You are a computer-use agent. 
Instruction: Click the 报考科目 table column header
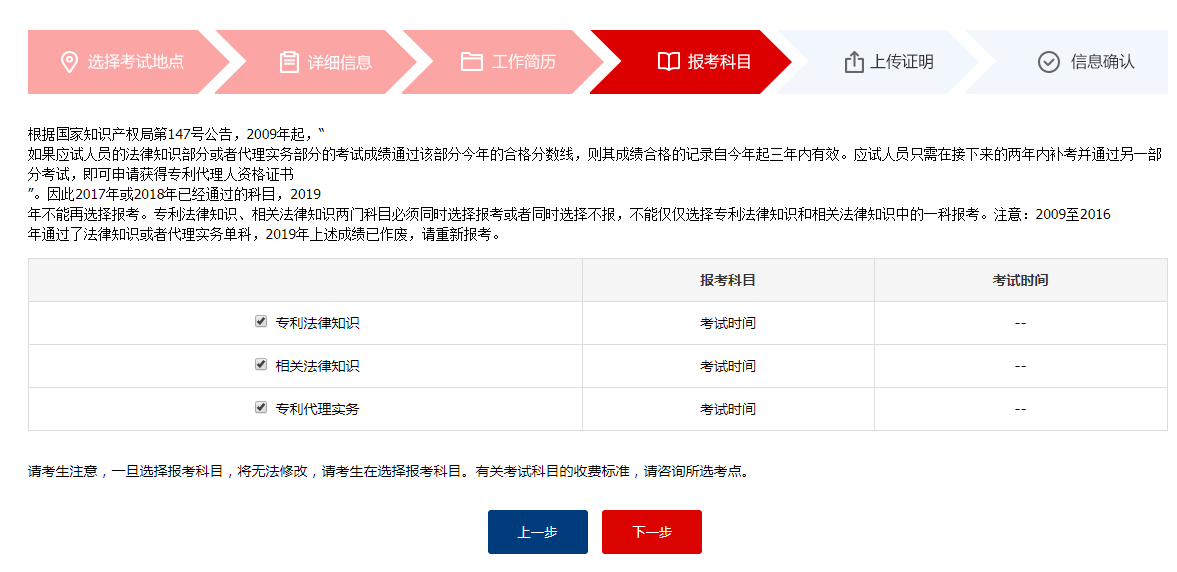coord(728,281)
